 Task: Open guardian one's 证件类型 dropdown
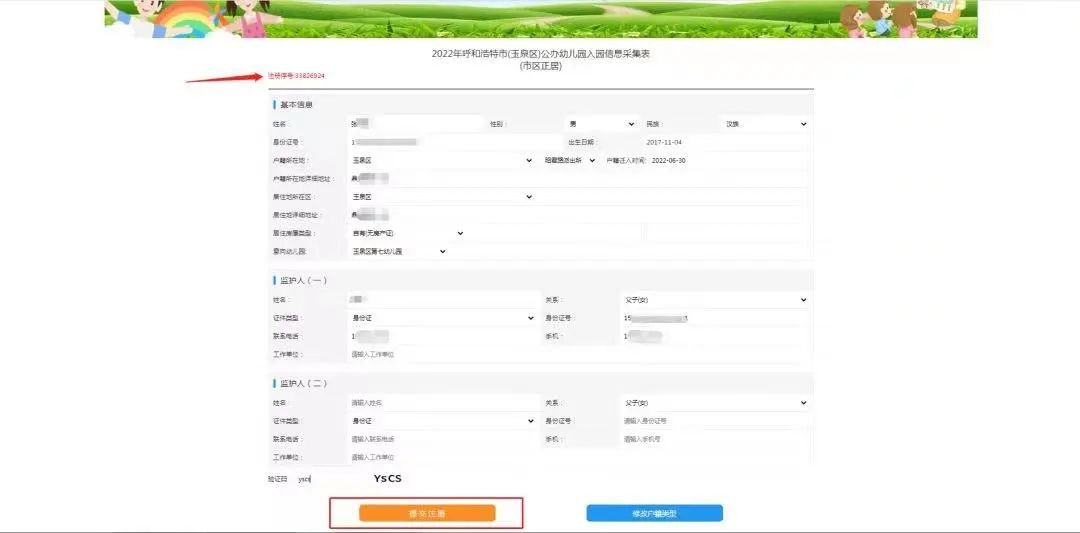(x=441, y=318)
